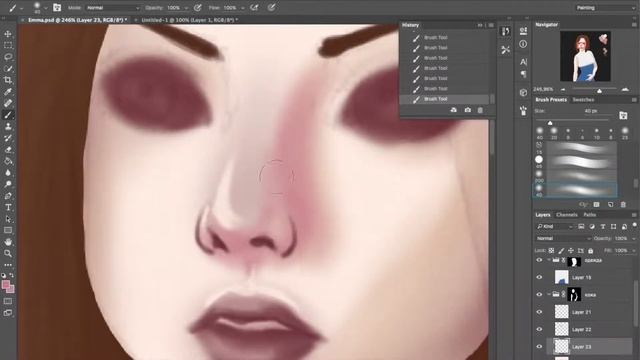Open the Character panel icon

coord(523,62)
